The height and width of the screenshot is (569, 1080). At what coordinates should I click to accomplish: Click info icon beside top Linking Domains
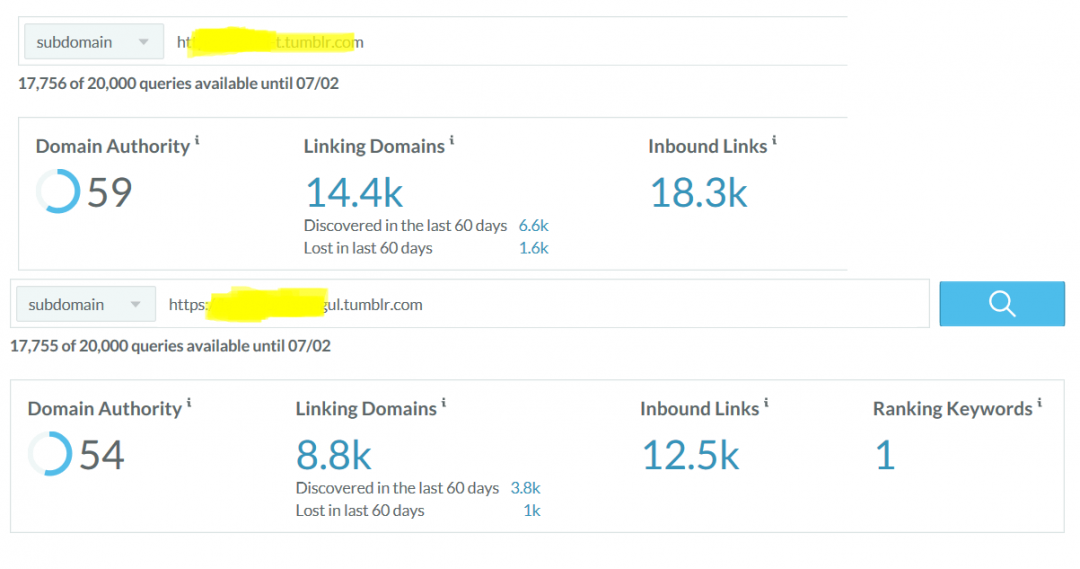452,142
